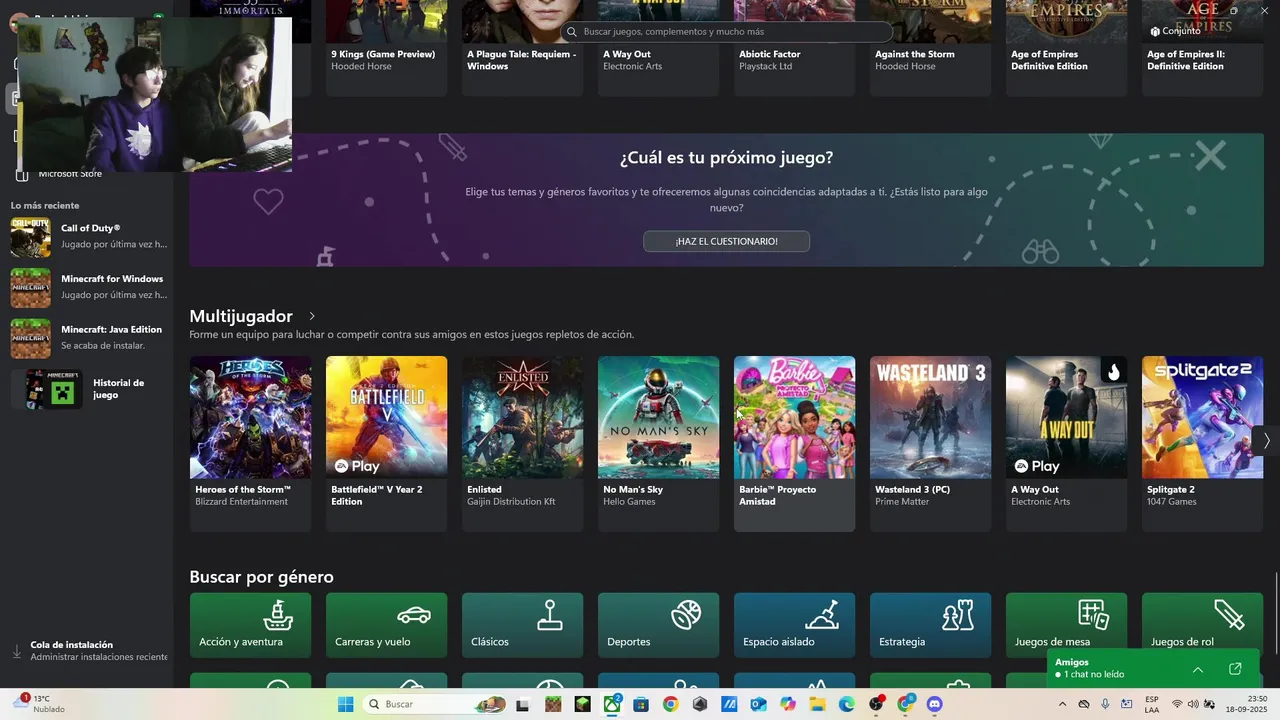Open the Against the Storm game card
1280x720 pixels.
point(930,48)
